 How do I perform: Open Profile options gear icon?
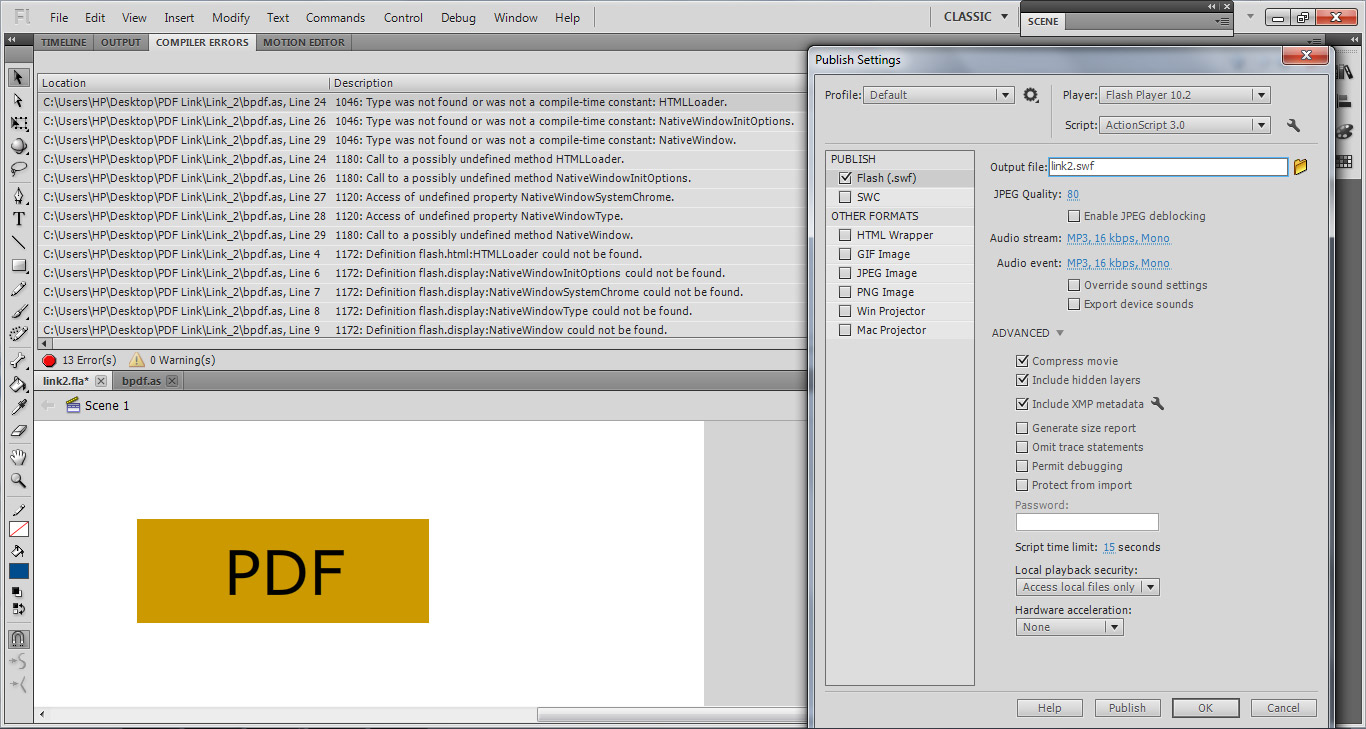1031,95
